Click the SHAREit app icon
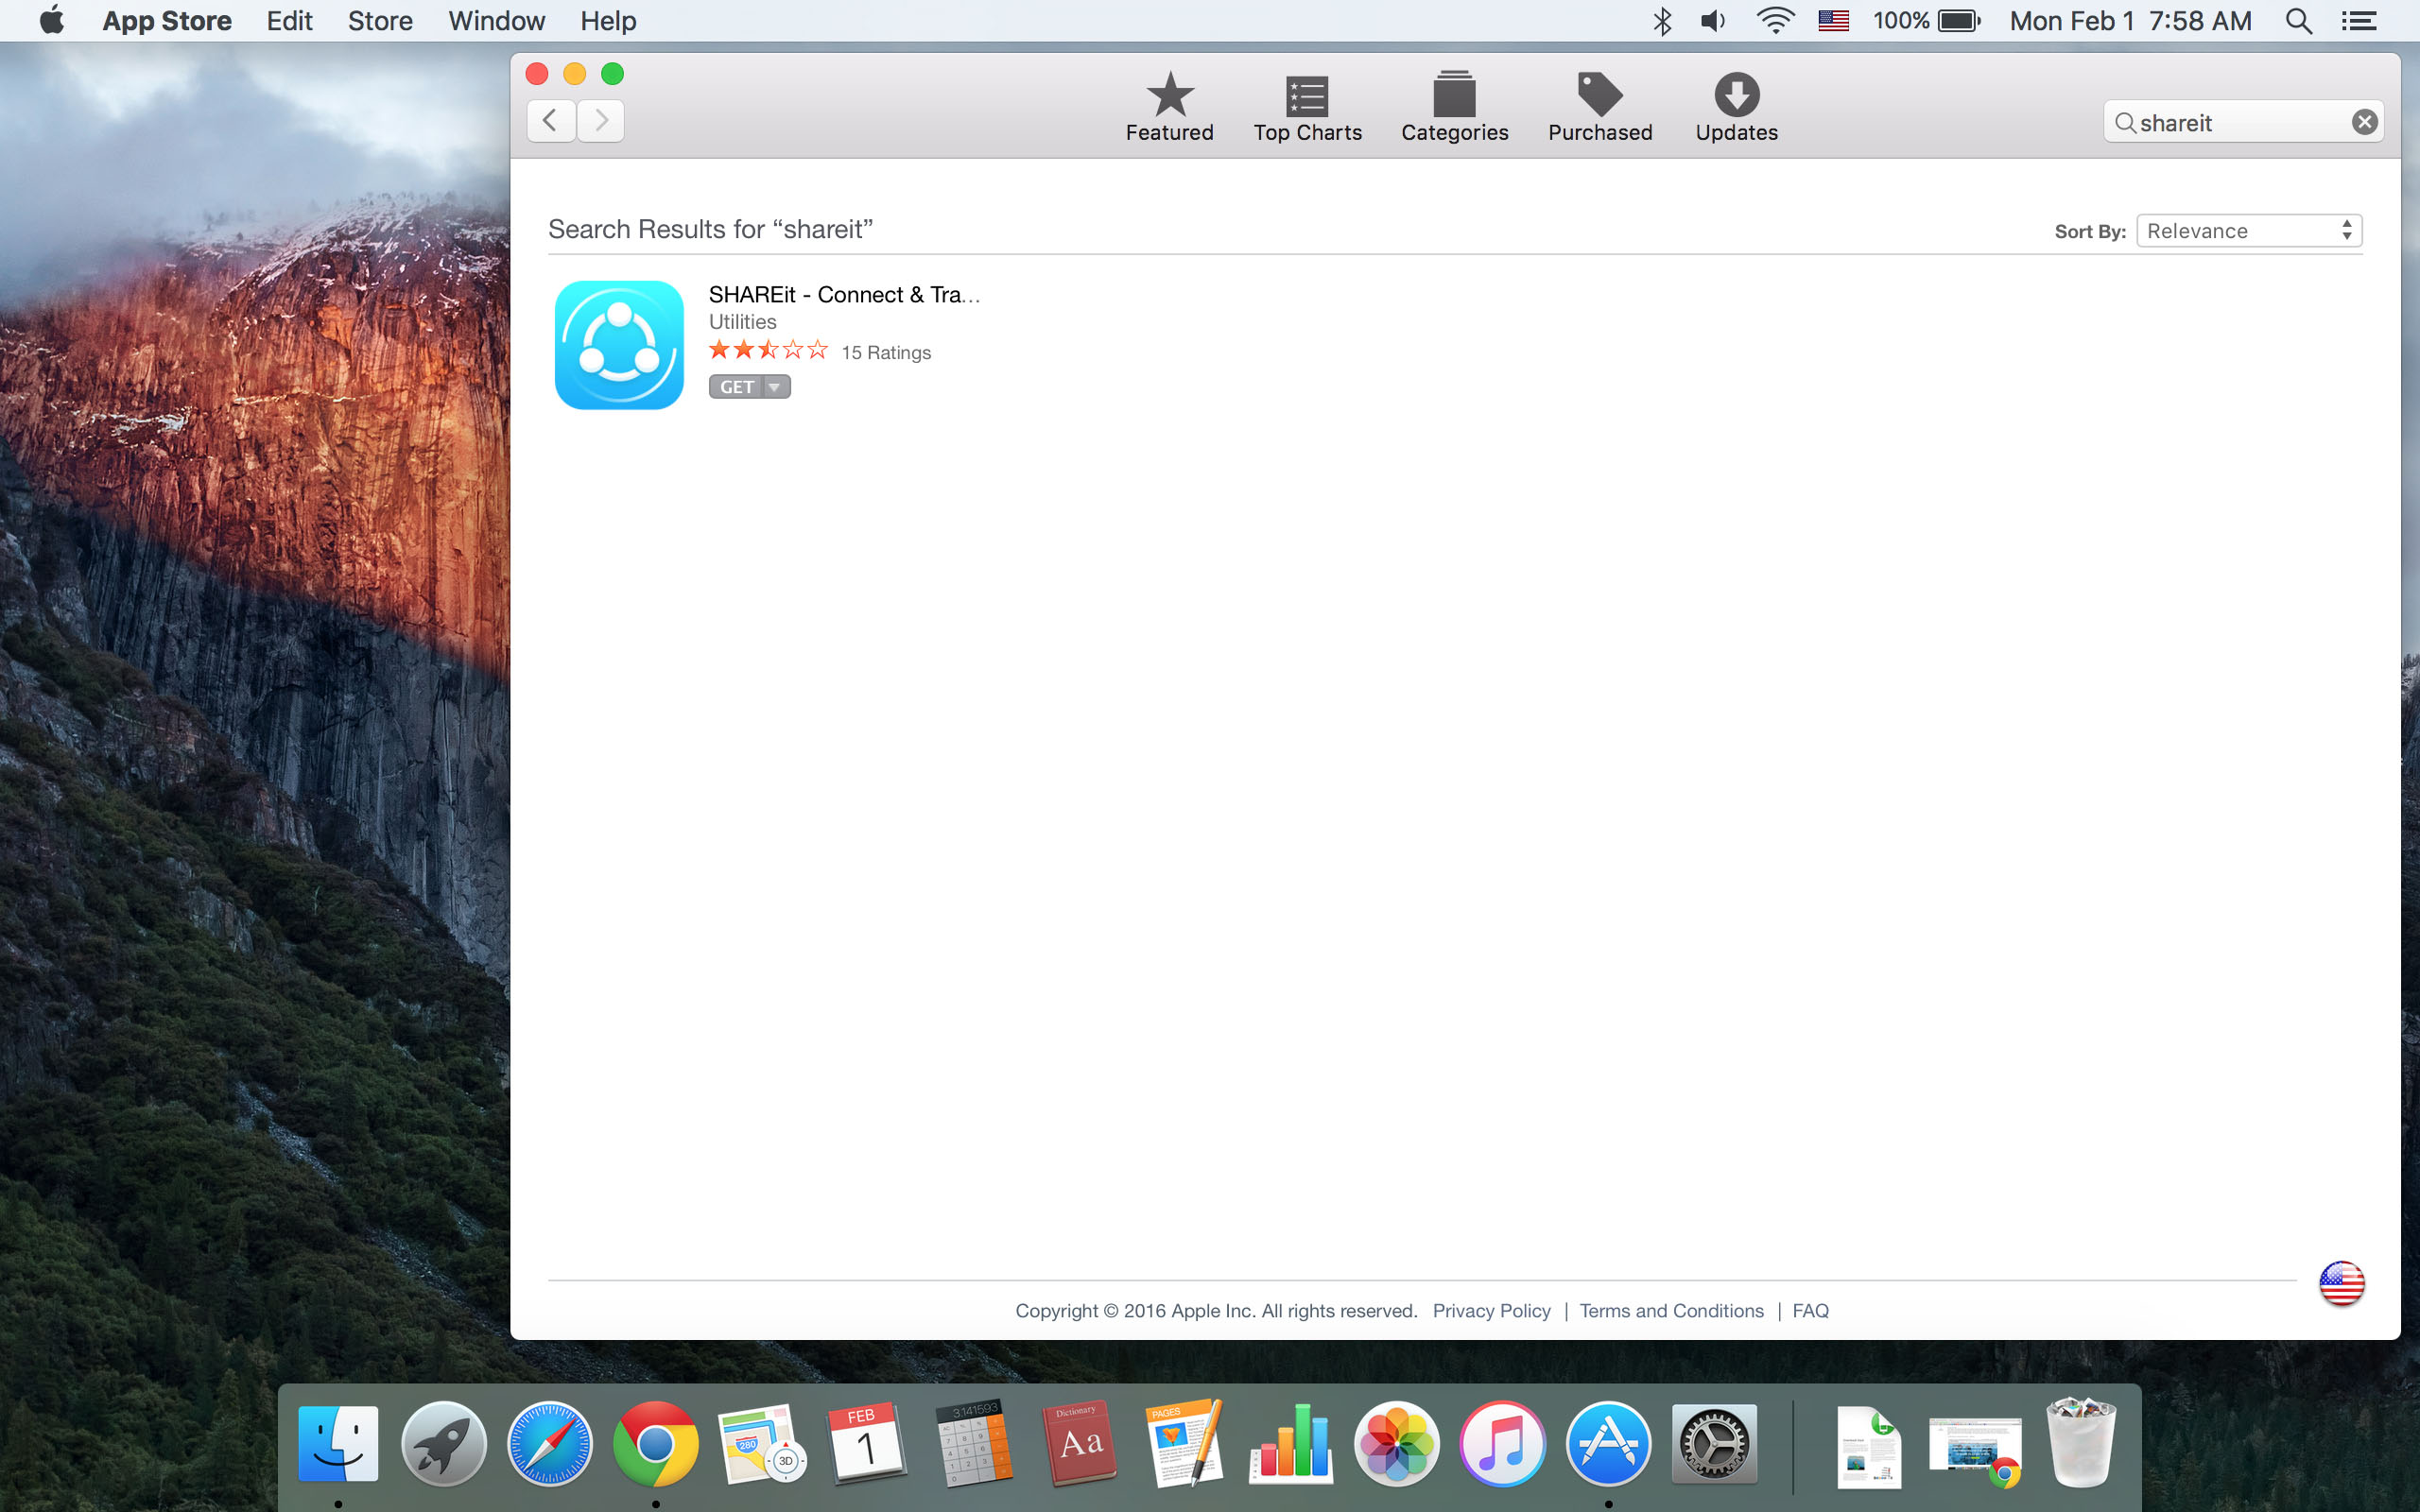The width and height of the screenshot is (2420, 1512). click(x=619, y=345)
